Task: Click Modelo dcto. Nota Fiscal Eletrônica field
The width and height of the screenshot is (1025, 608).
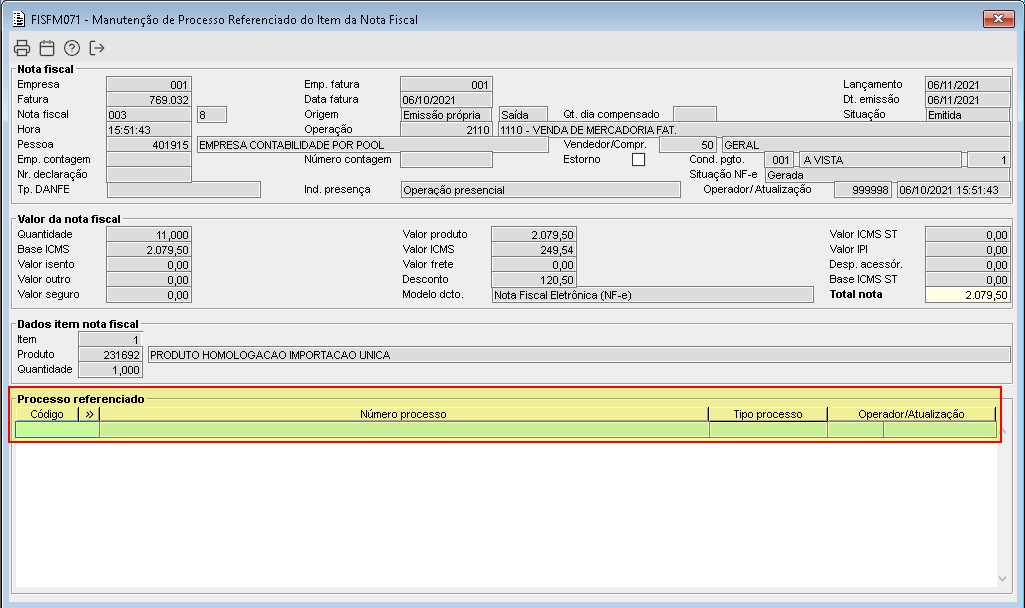Action: click(x=652, y=295)
